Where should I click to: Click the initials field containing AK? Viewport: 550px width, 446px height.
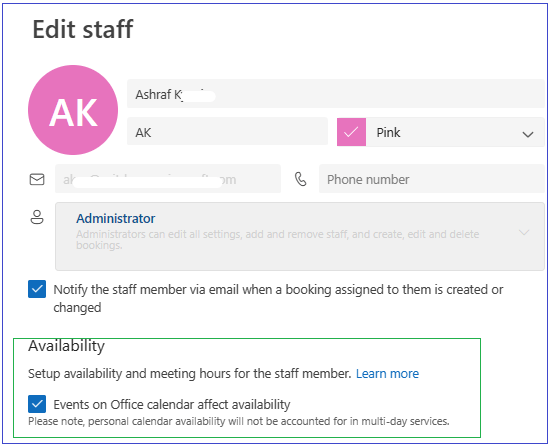click(x=227, y=132)
